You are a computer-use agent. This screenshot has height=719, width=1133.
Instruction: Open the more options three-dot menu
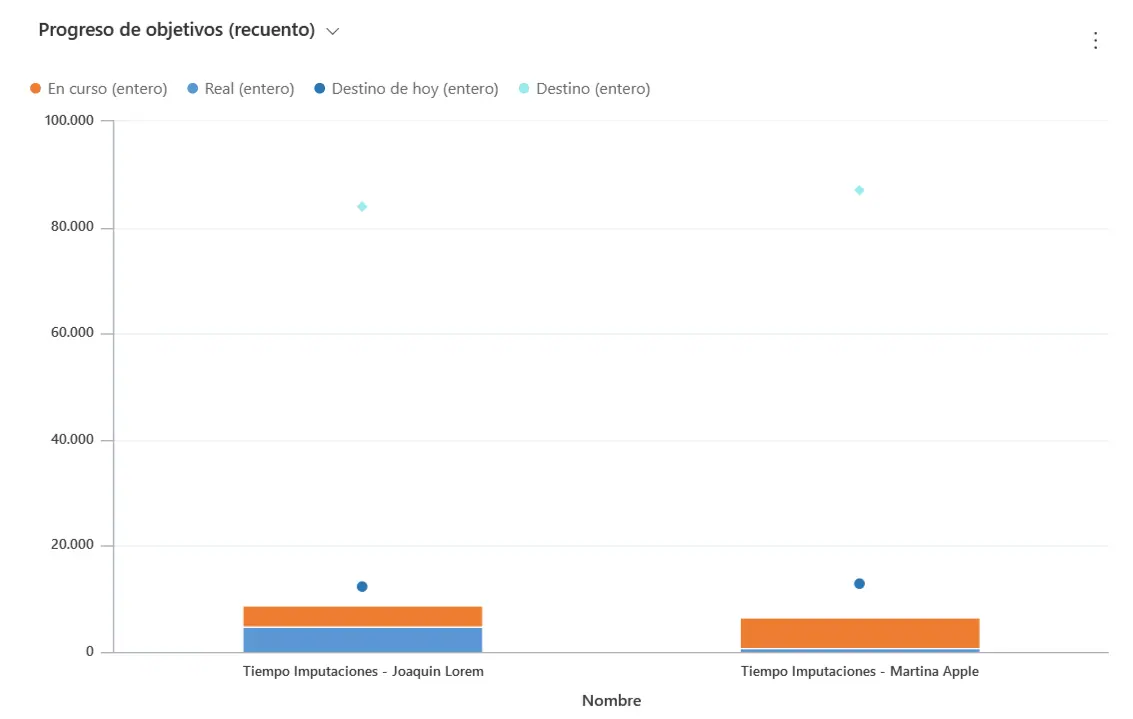(1095, 40)
